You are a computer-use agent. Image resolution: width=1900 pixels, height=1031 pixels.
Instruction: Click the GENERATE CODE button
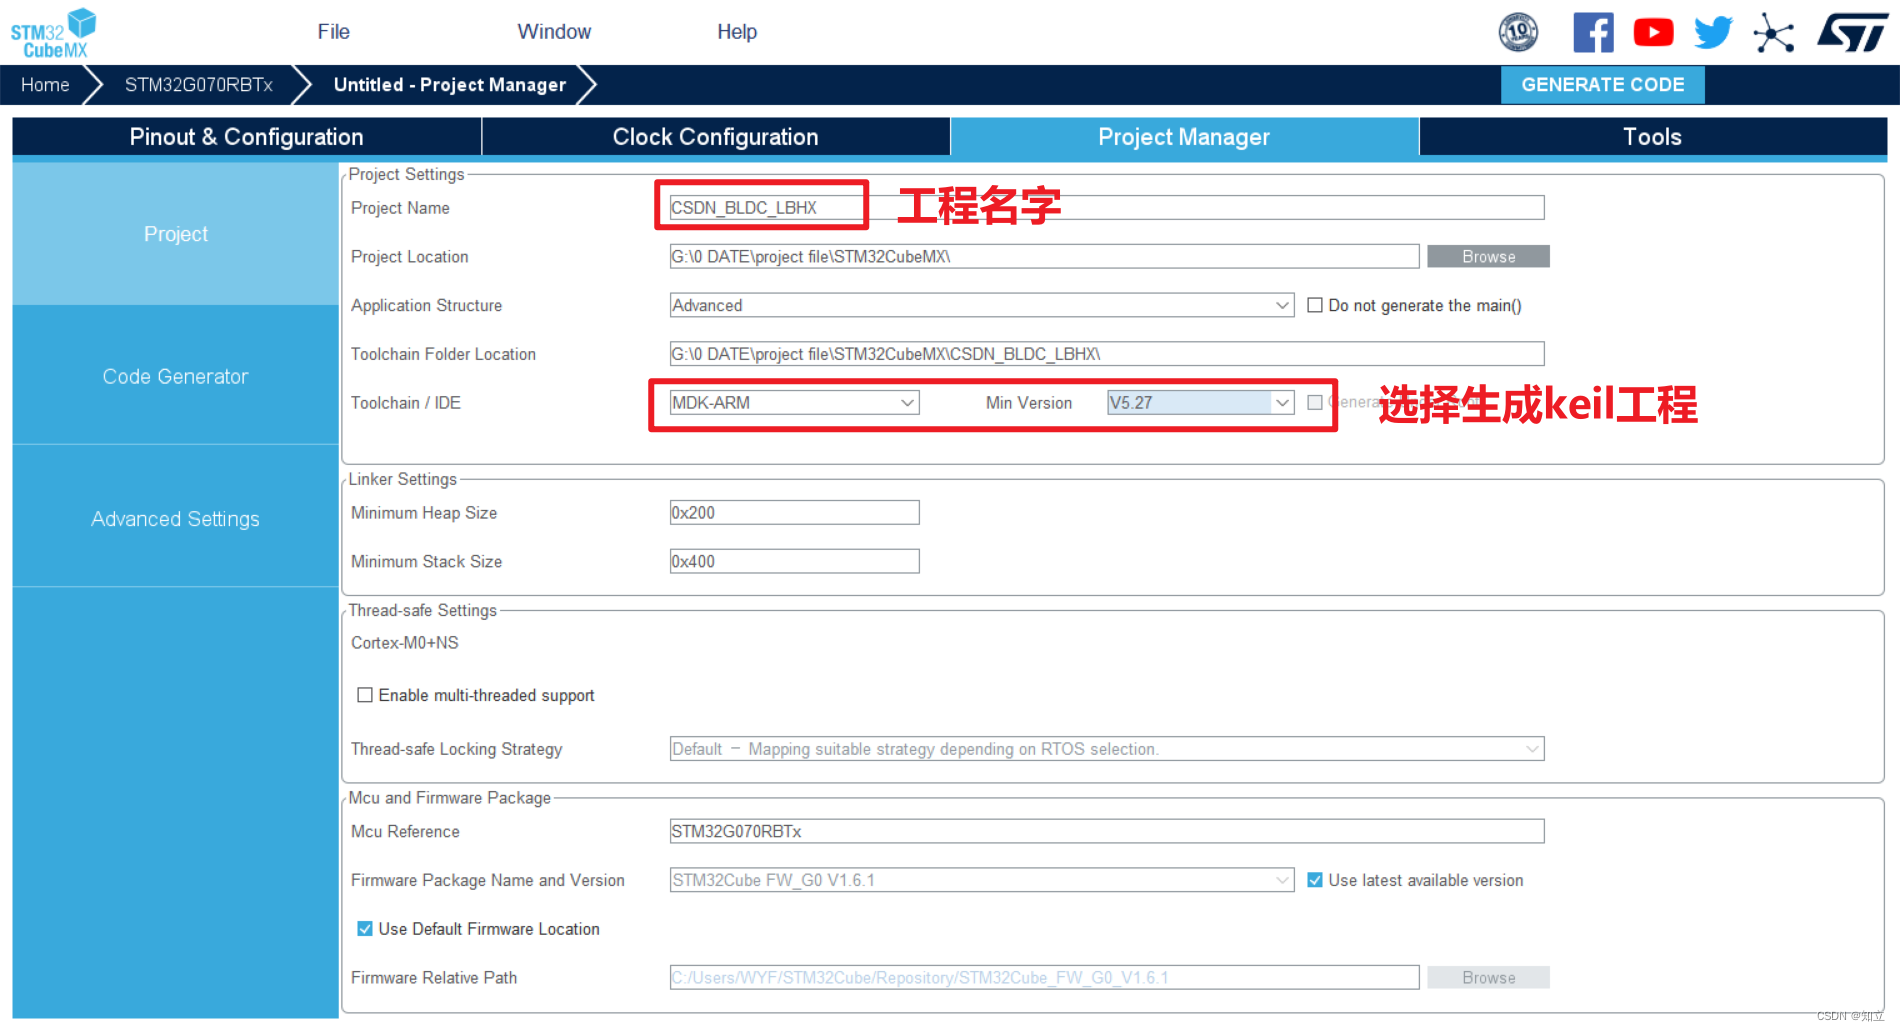coord(1603,85)
